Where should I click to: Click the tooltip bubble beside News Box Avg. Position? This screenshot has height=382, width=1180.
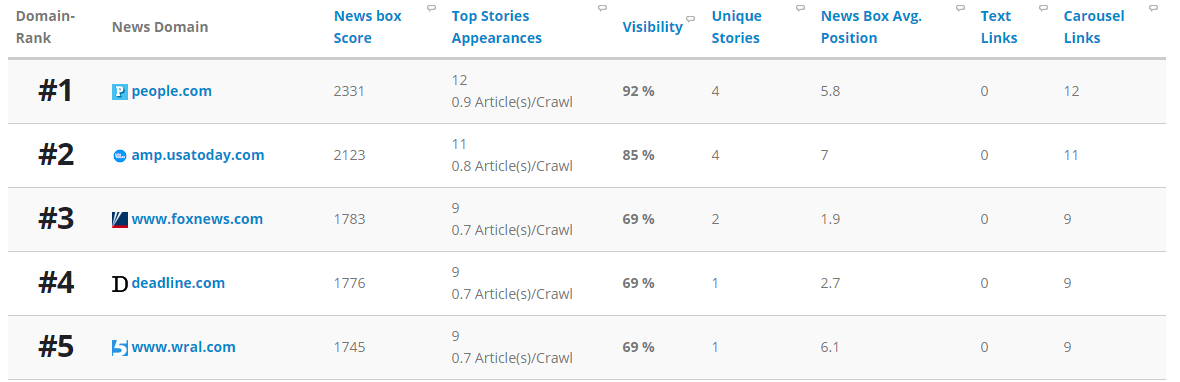pyautogui.click(x=960, y=8)
